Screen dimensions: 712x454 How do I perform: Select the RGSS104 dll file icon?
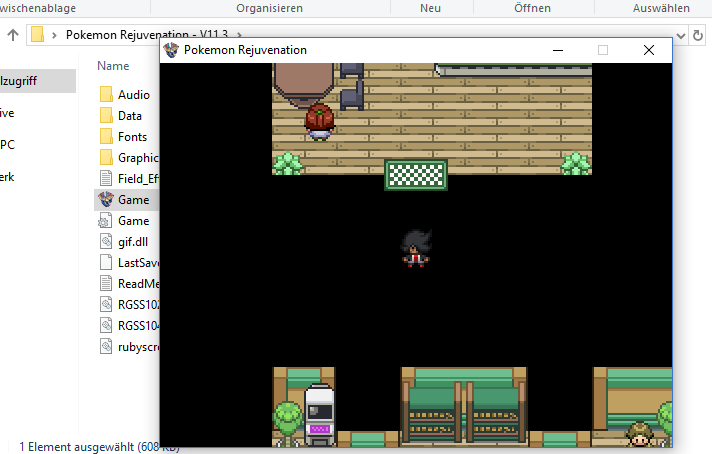point(106,325)
